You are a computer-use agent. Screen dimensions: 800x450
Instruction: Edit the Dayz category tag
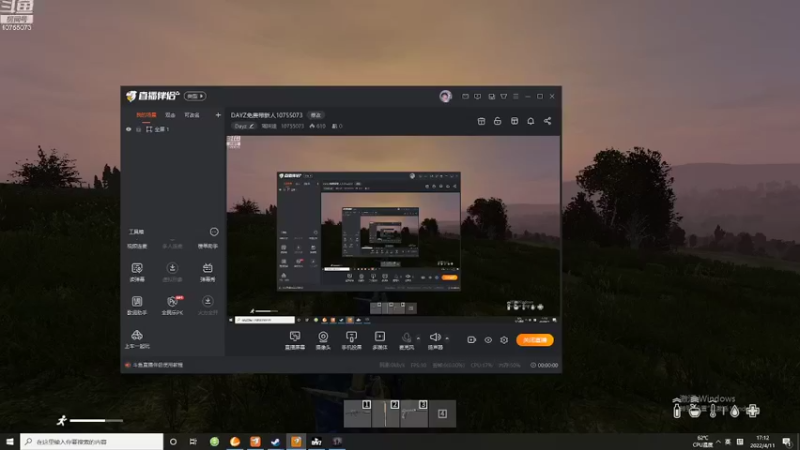coord(244,126)
